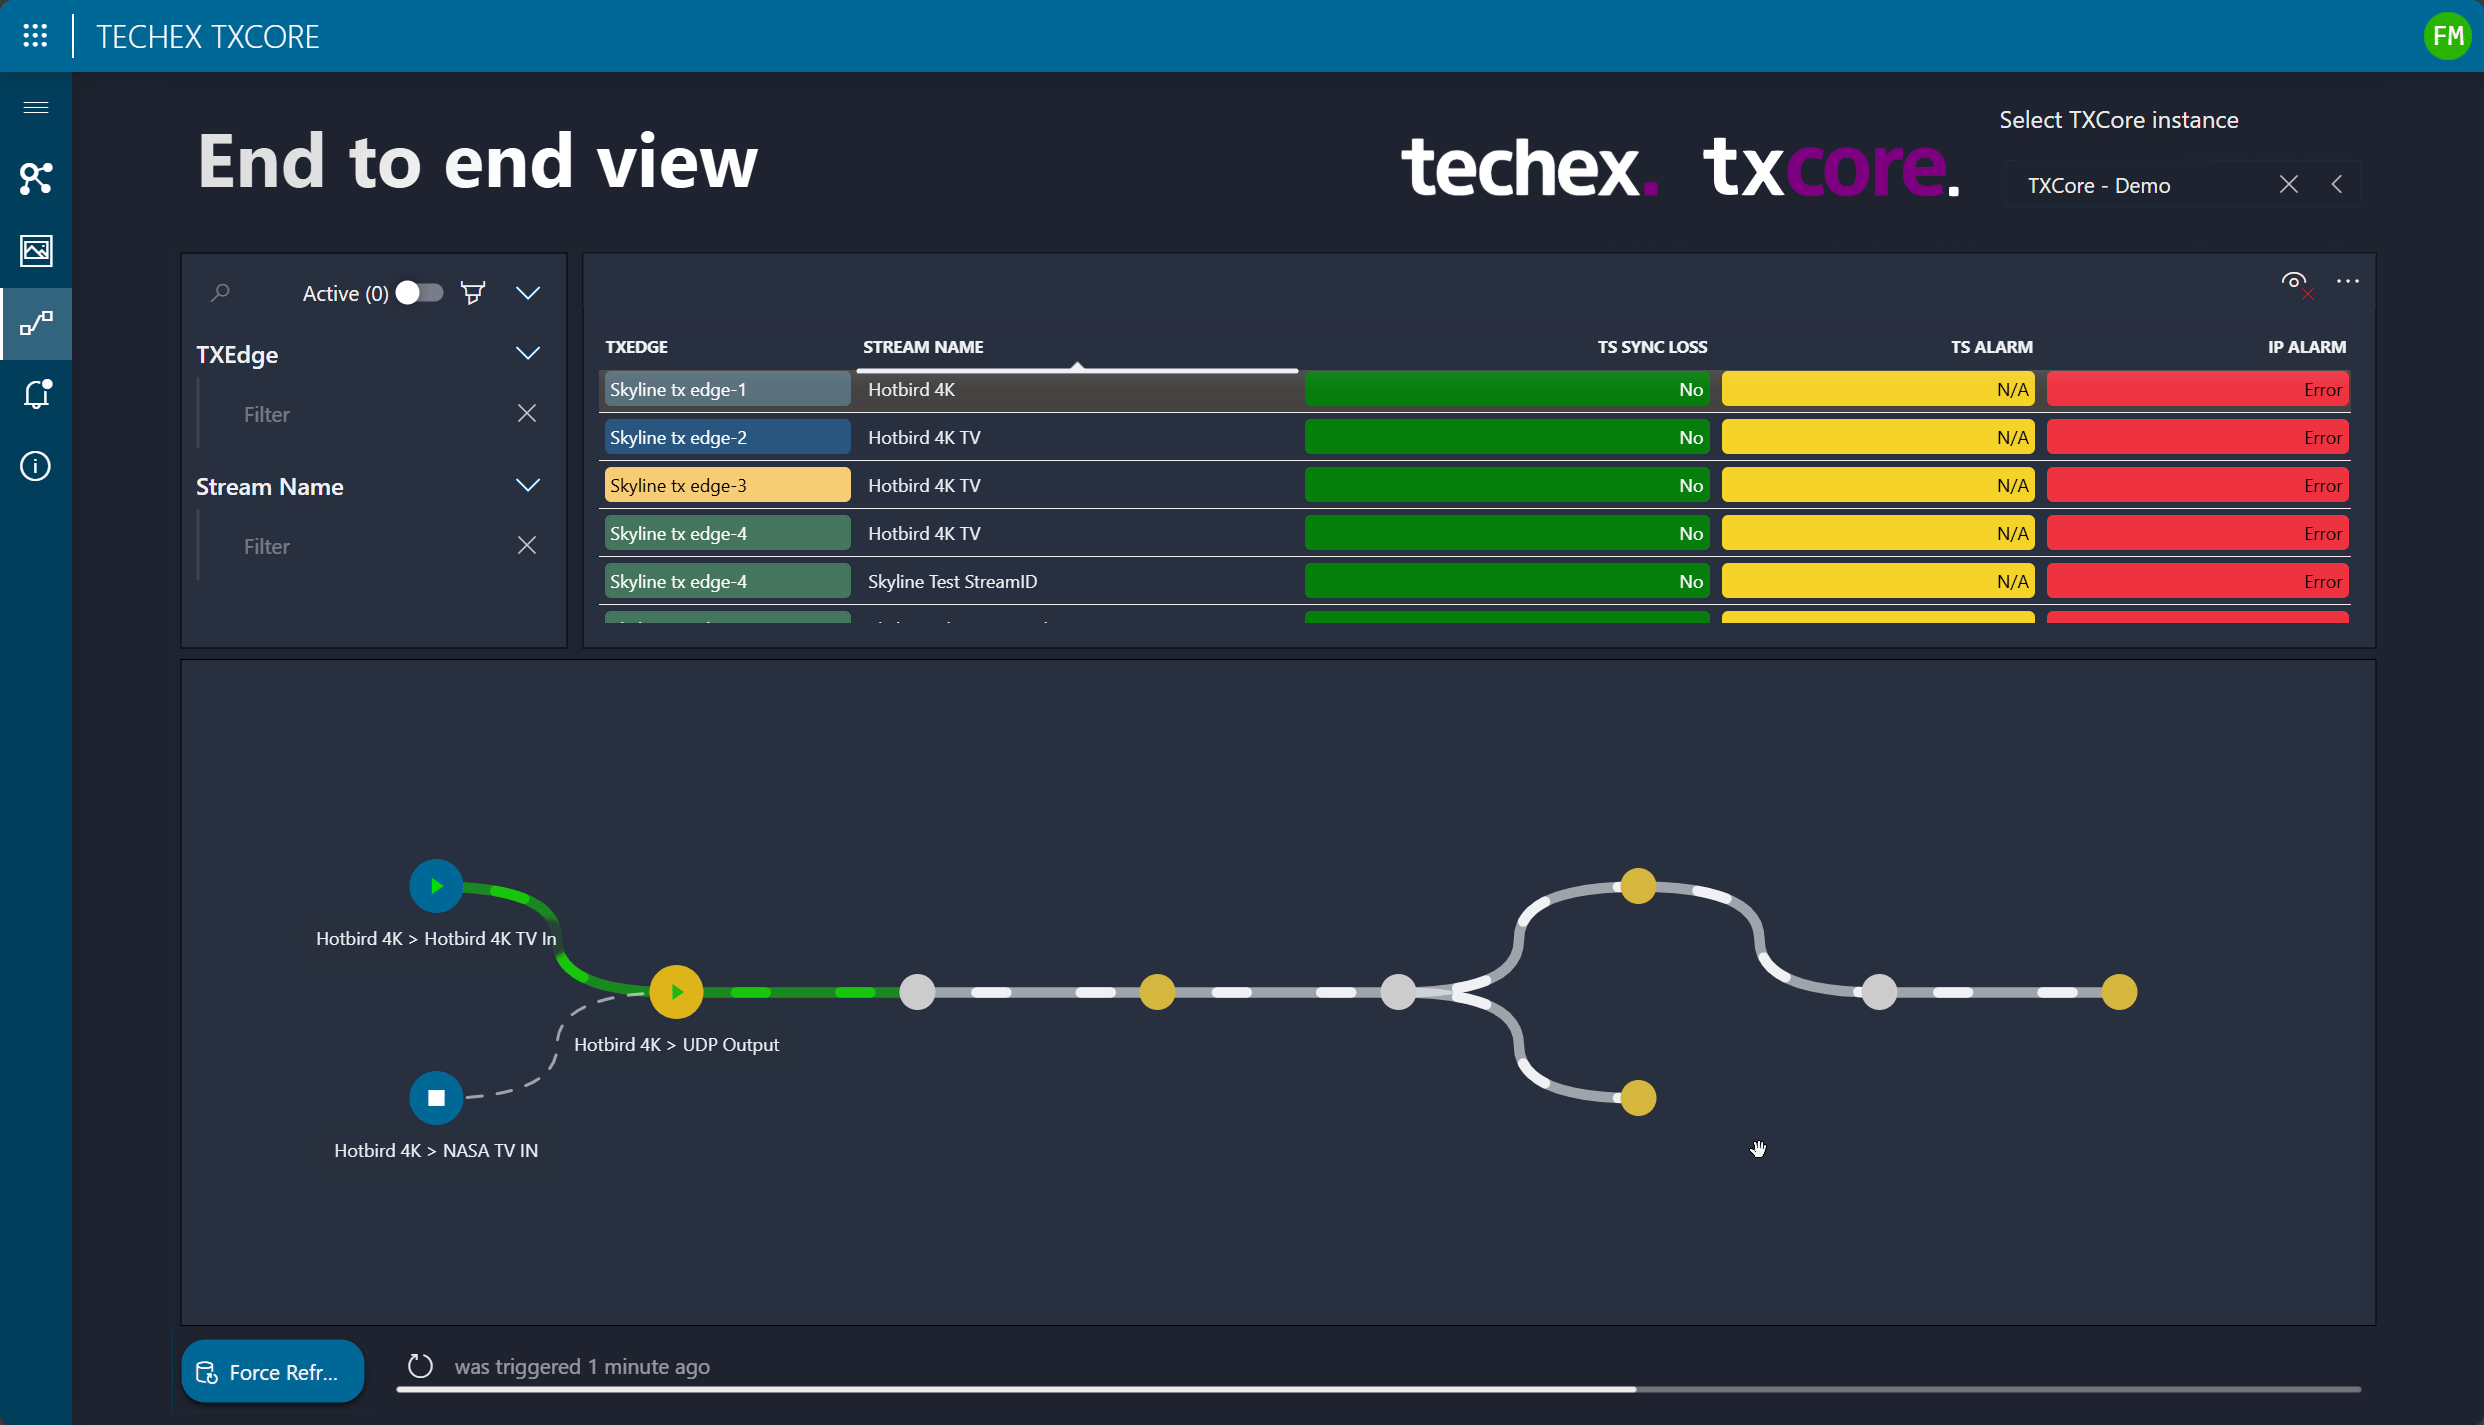Clear the Stream Name filter with X
This screenshot has height=1425, width=2484.
click(527, 545)
